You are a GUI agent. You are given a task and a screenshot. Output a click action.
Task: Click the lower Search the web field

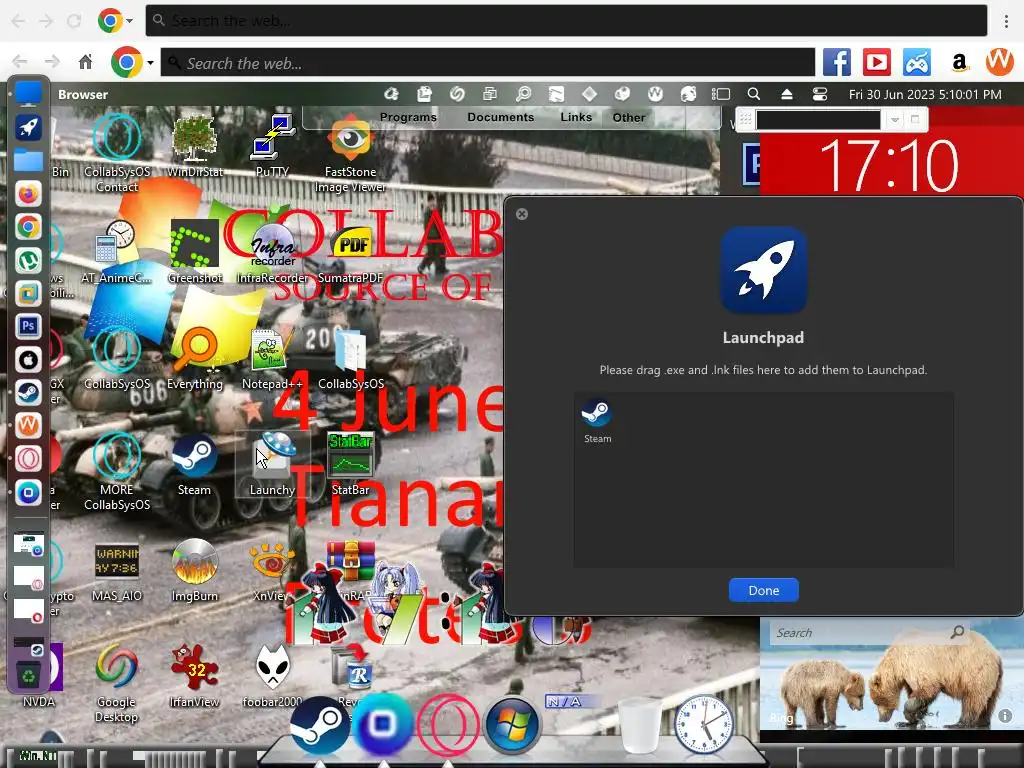pos(488,63)
